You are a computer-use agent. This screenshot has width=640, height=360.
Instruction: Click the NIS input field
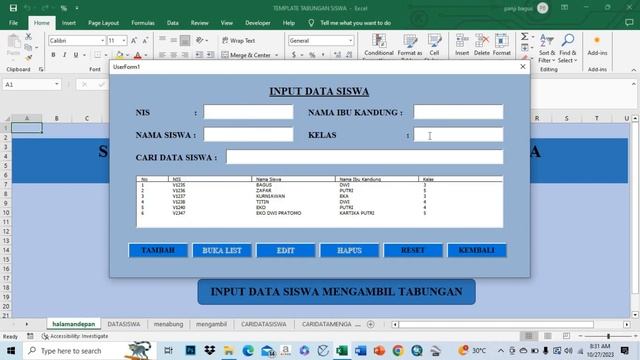coord(248,112)
